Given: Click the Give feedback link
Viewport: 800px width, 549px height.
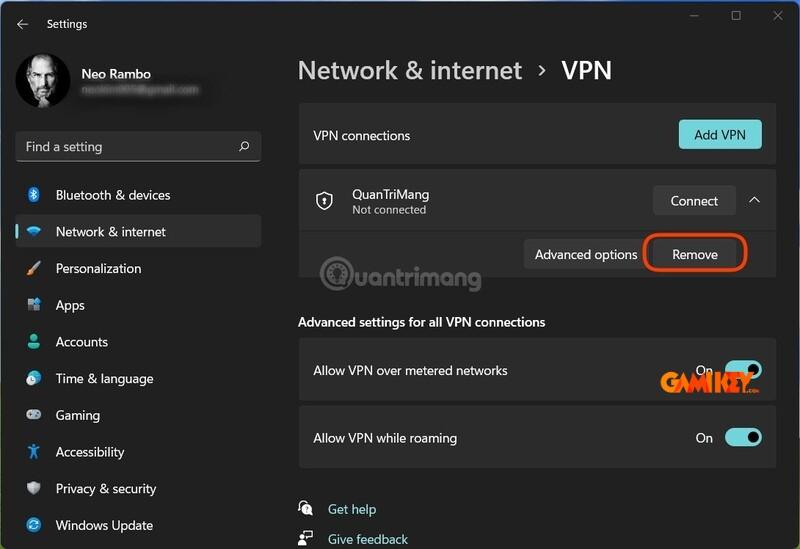Looking at the screenshot, I should 367,539.
